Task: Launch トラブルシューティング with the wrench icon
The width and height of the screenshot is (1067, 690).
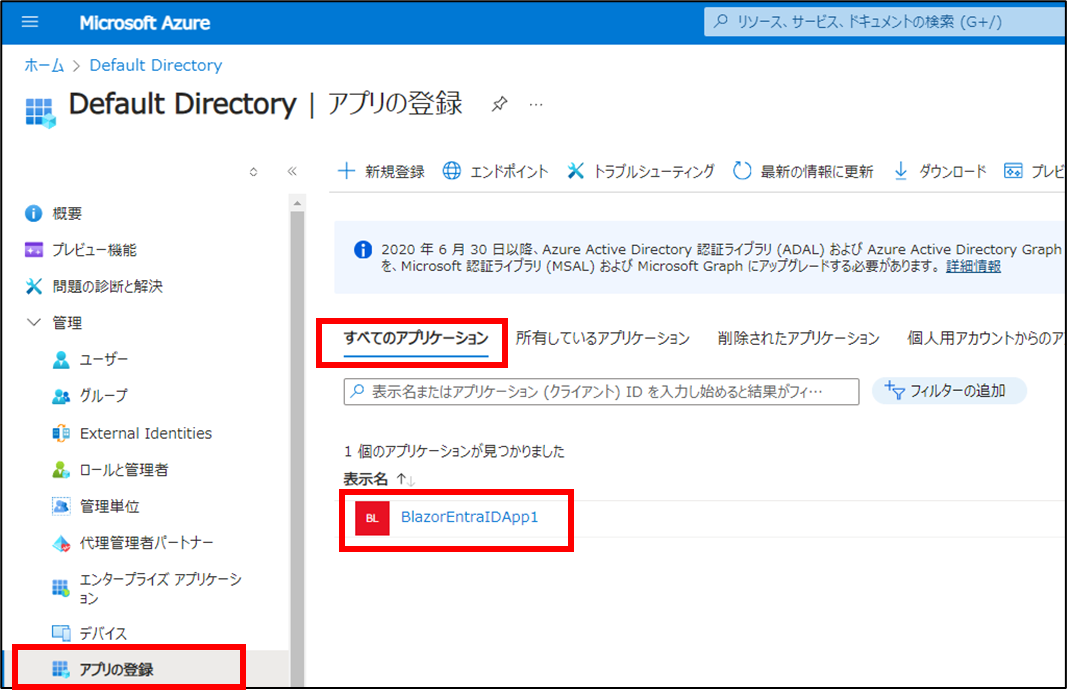Action: point(638,171)
